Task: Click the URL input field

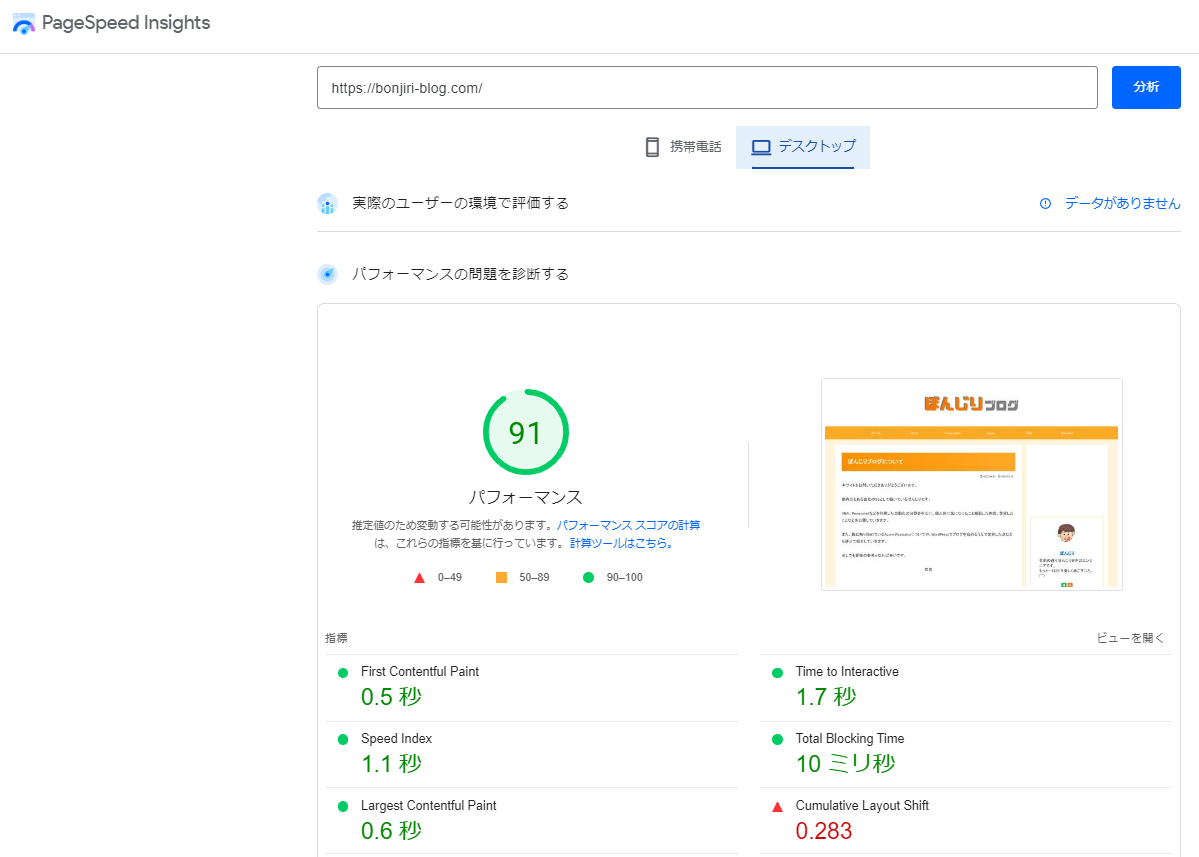Action: tap(707, 87)
